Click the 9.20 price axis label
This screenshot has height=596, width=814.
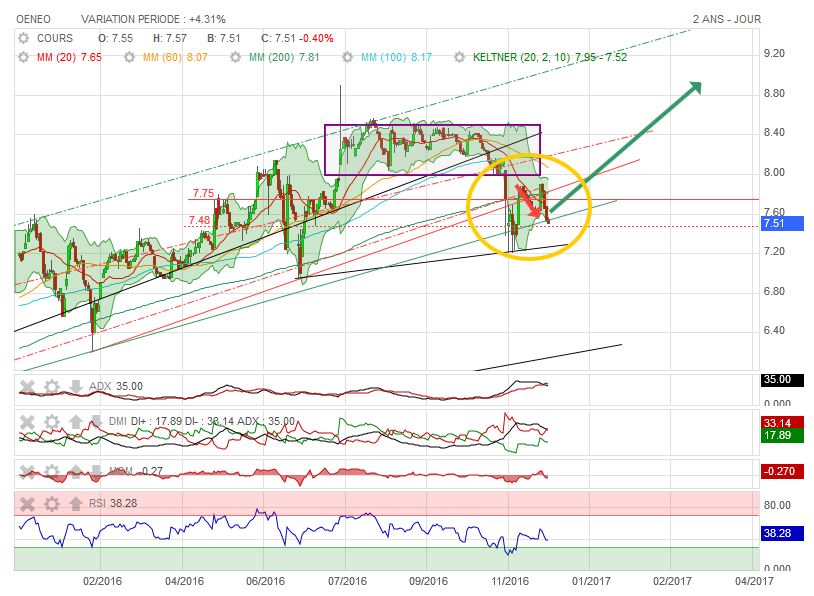click(774, 53)
